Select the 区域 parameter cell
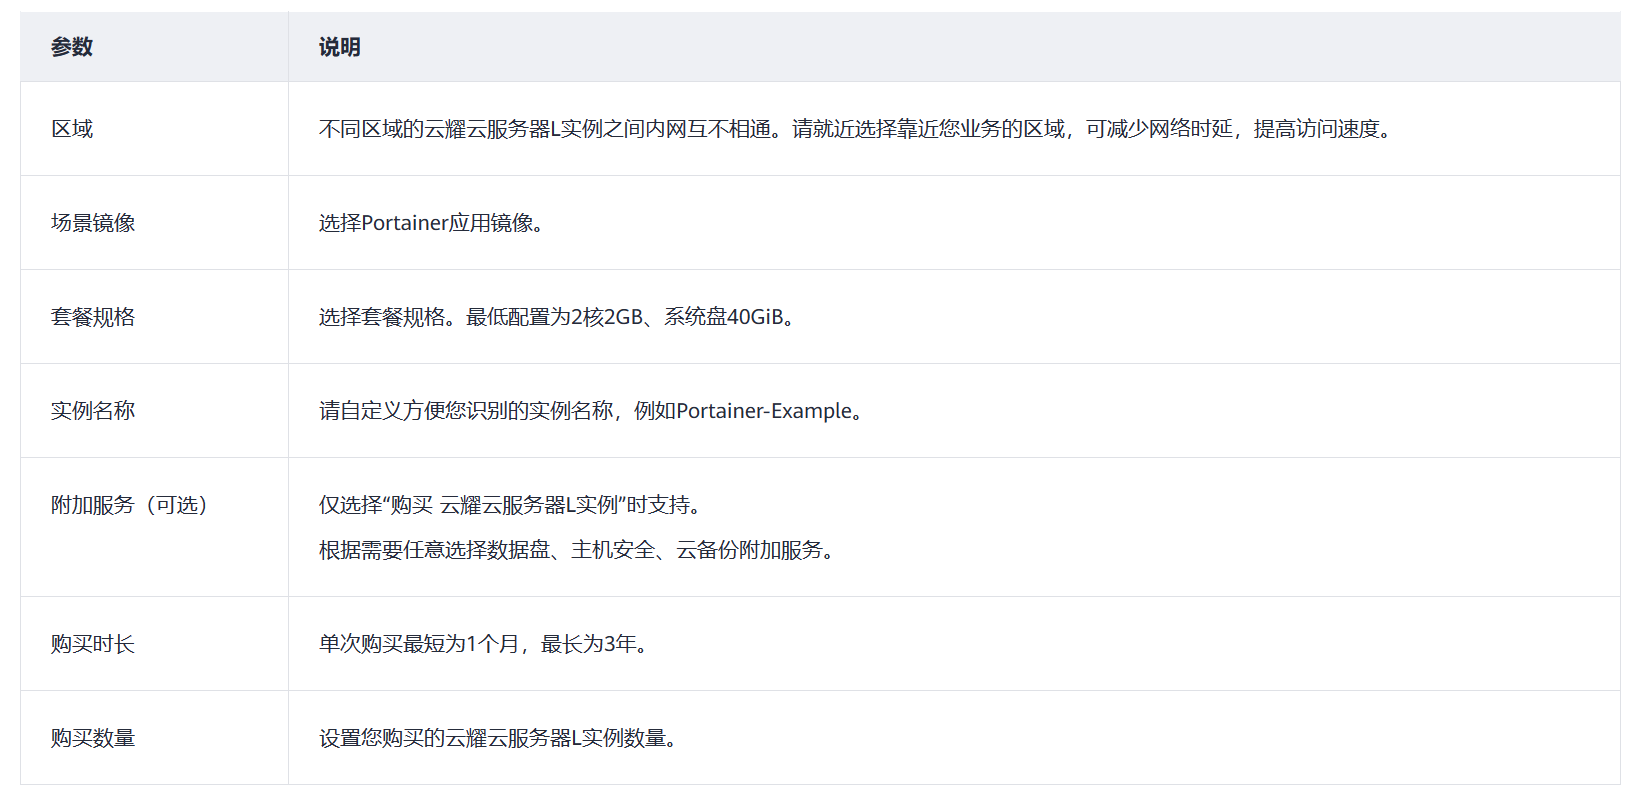1632x800 pixels. 154,129
